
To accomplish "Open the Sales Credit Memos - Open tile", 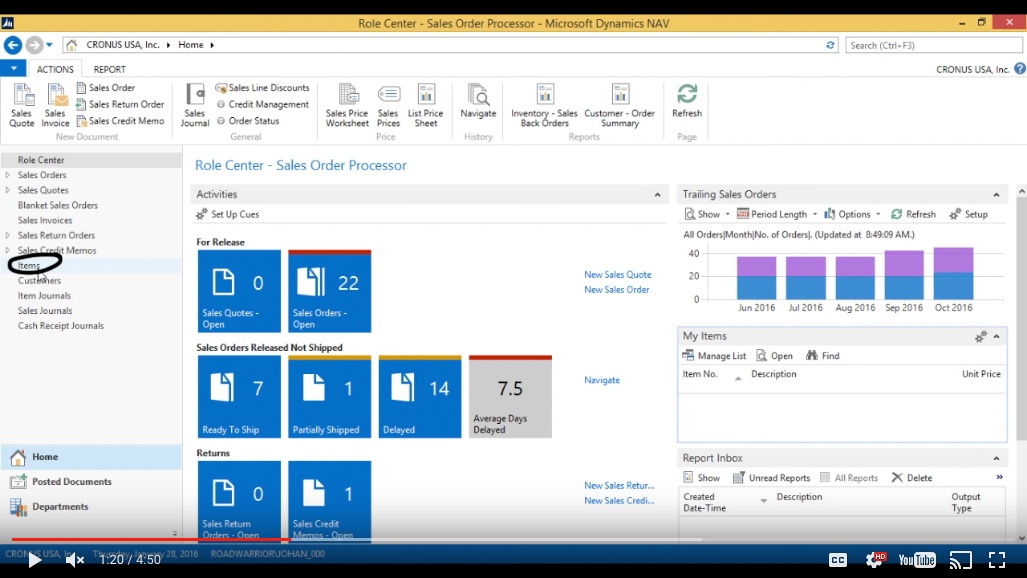I will click(329, 501).
